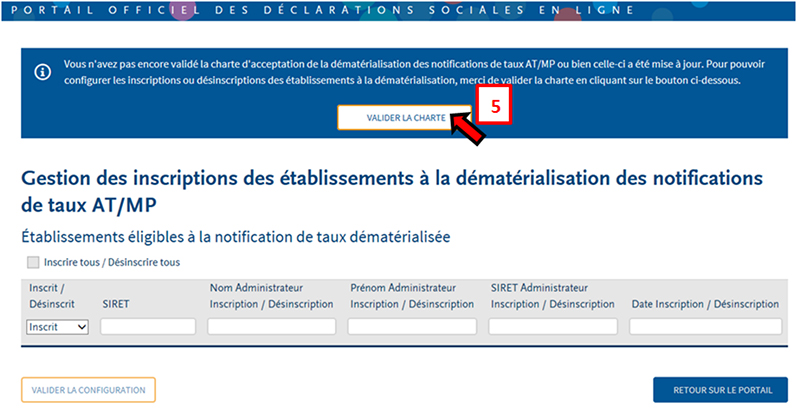Check the Inscrire tous / Désinscrire tous box
The height and width of the screenshot is (411, 800).
(33, 263)
